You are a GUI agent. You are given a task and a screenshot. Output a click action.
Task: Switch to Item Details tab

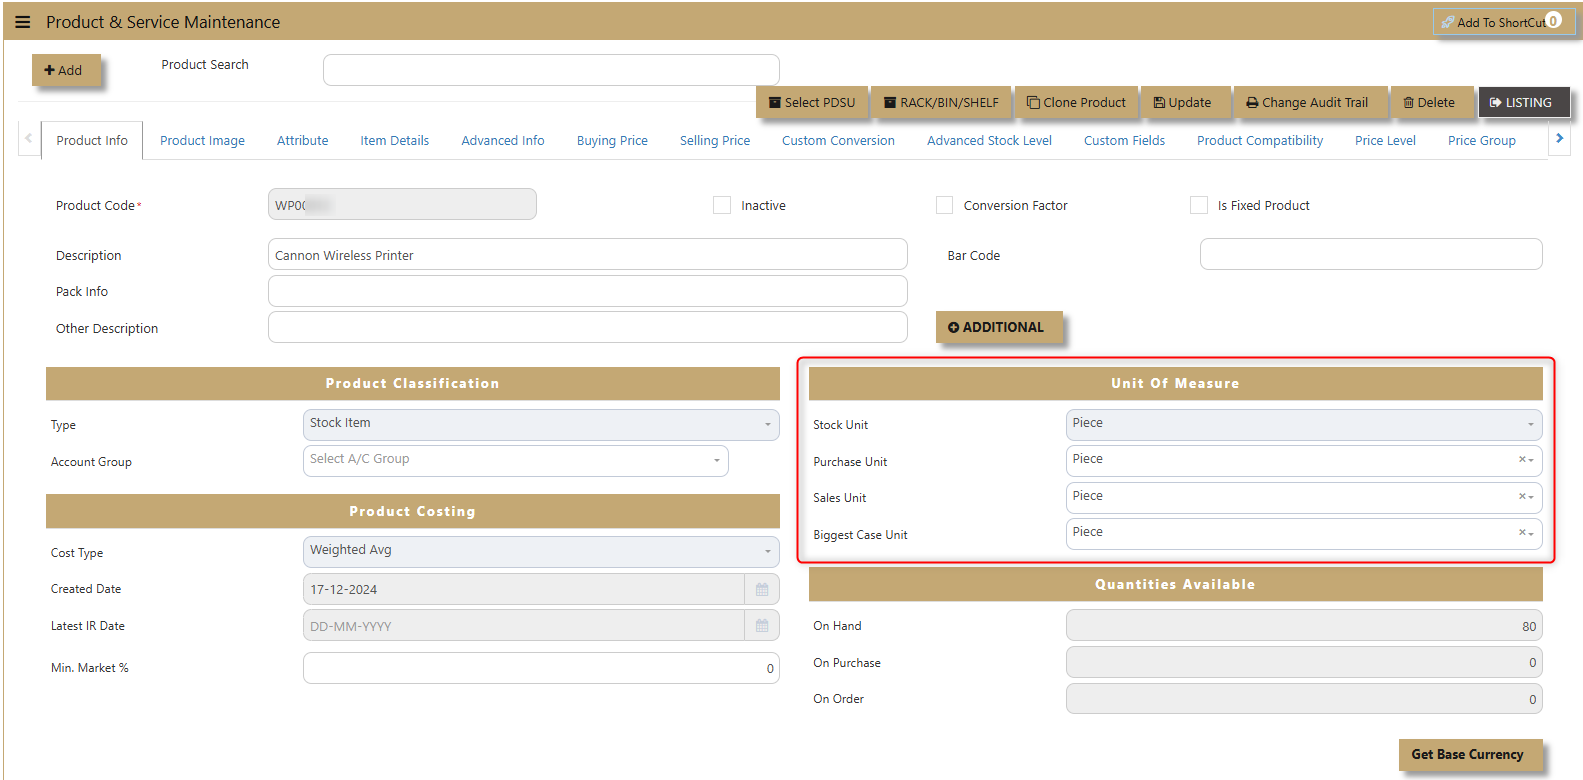point(394,140)
